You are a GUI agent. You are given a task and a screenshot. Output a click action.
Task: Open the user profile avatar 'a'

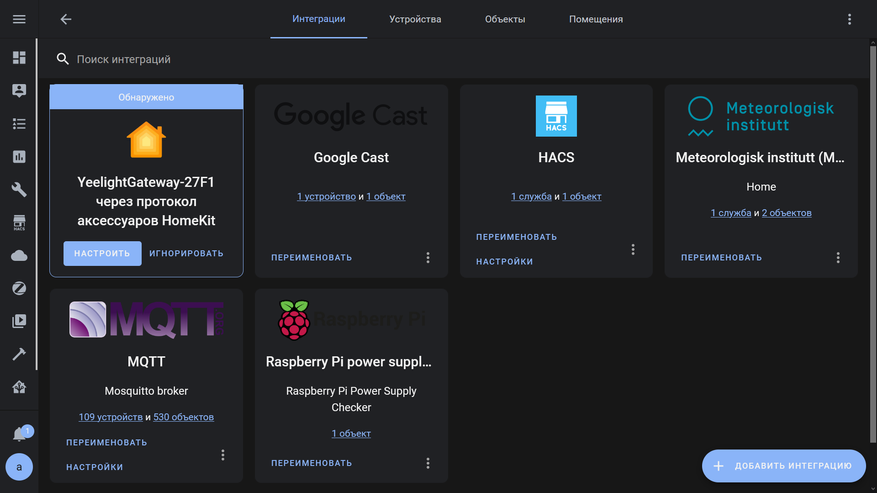click(19, 467)
